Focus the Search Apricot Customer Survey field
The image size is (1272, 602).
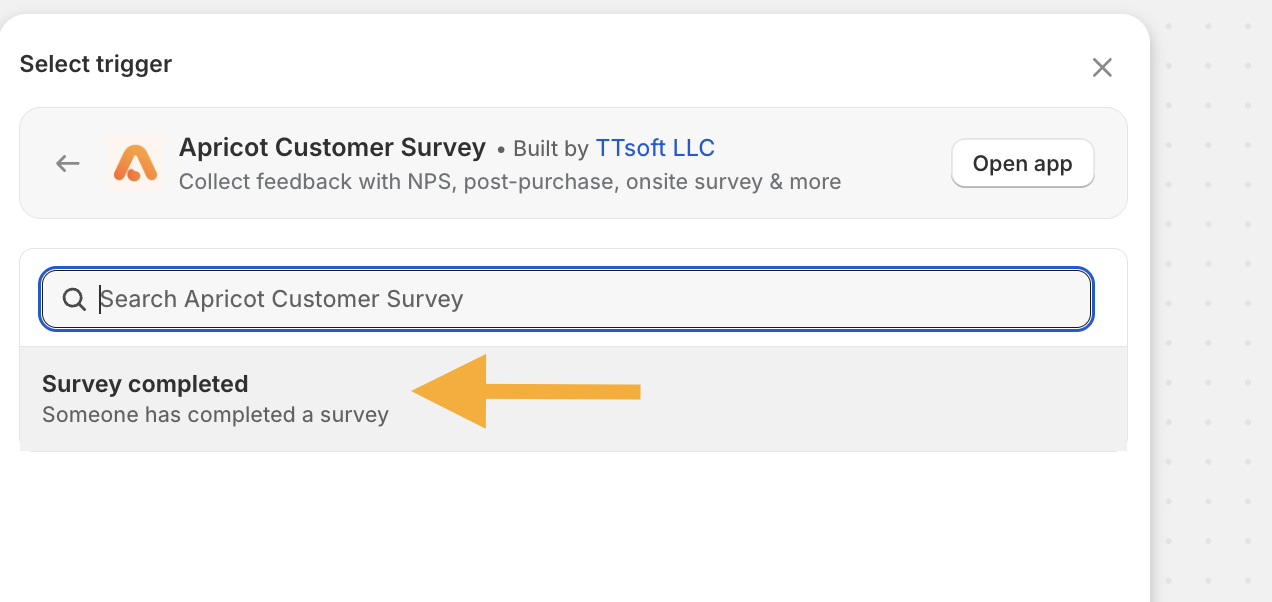point(566,299)
